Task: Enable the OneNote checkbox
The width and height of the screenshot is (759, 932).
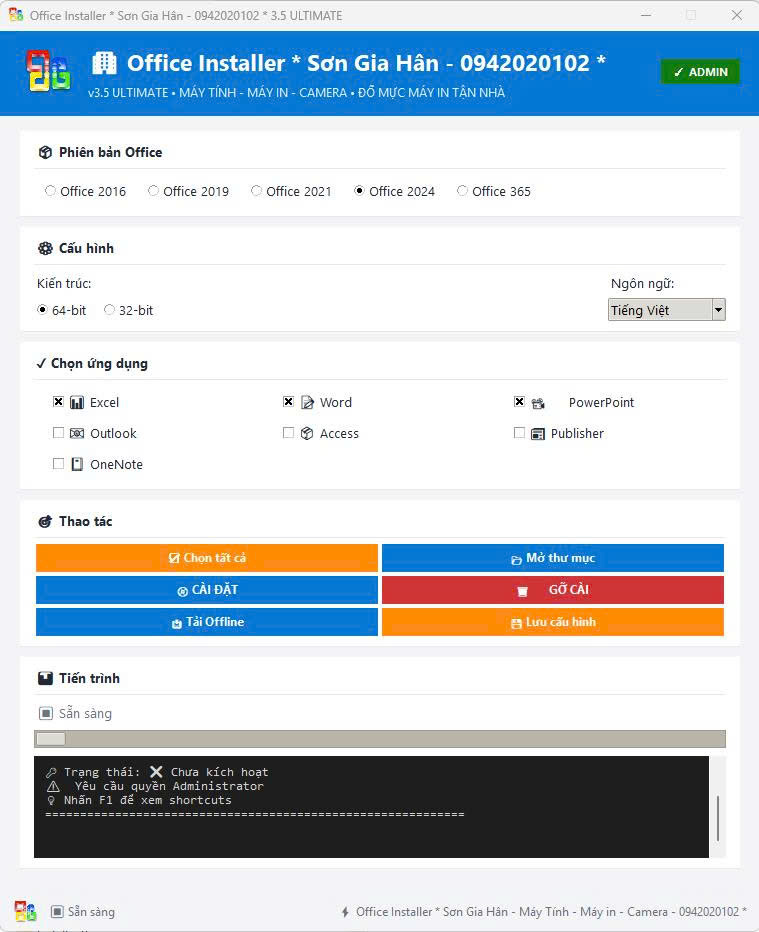Action: coord(58,464)
